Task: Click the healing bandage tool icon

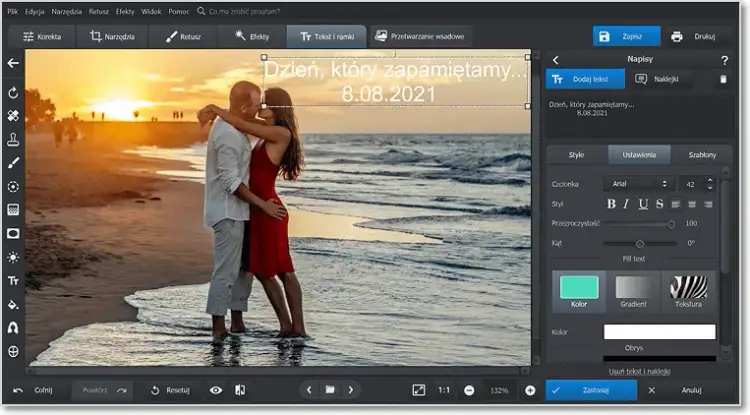Action: 13,116
